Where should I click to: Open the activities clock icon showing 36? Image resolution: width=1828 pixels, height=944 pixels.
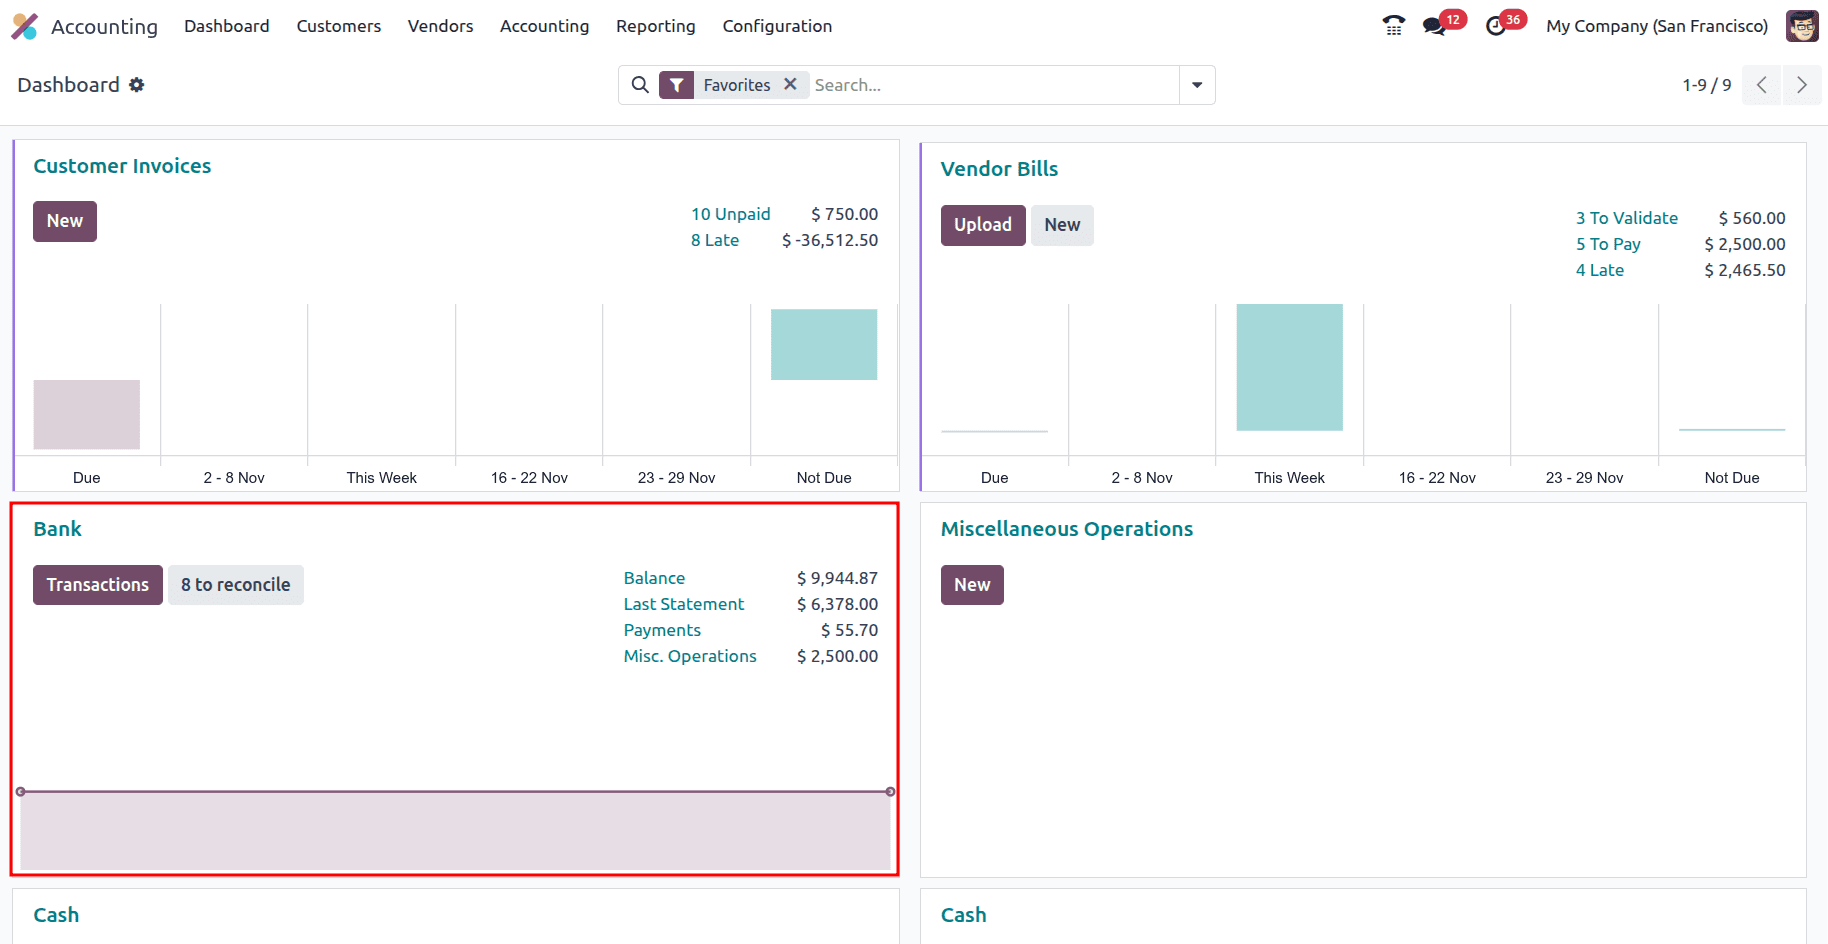coord(1497,26)
